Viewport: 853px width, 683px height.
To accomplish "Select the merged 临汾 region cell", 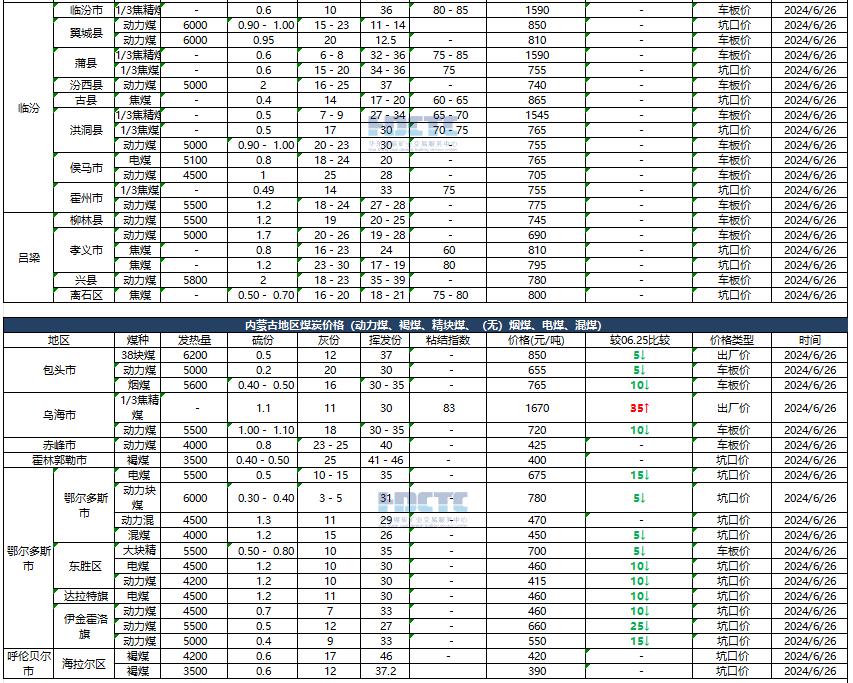I will (29, 108).
